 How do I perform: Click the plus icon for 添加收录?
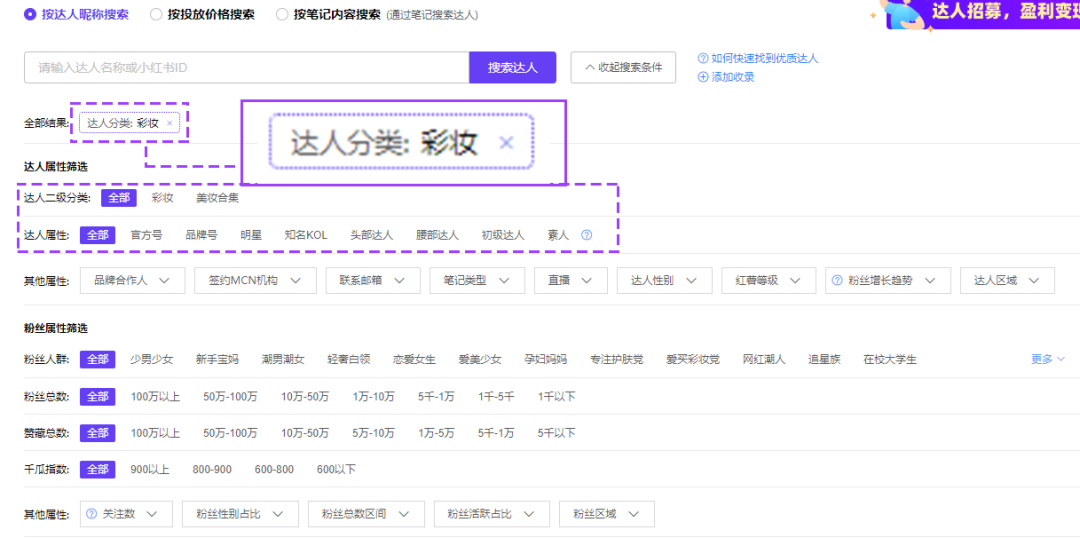tap(703, 77)
